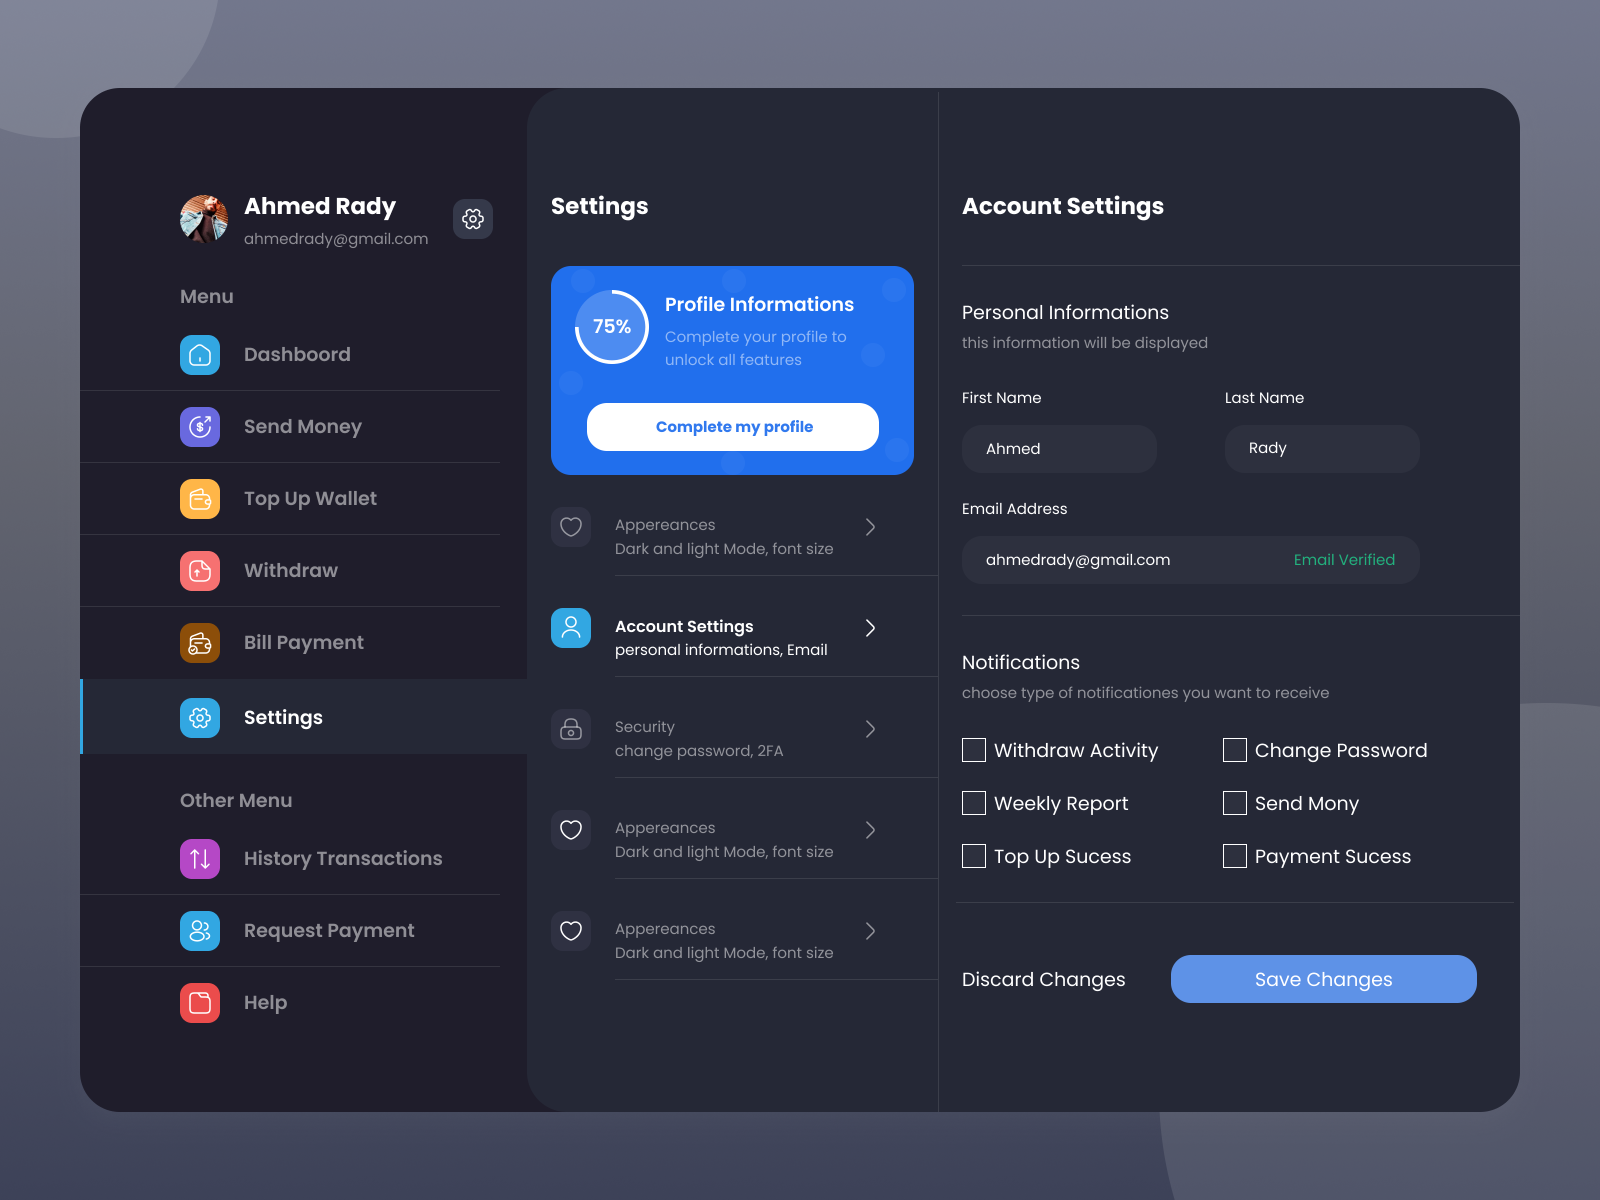Enable the Withdraw Activity checkbox
This screenshot has width=1600, height=1200.
973,750
